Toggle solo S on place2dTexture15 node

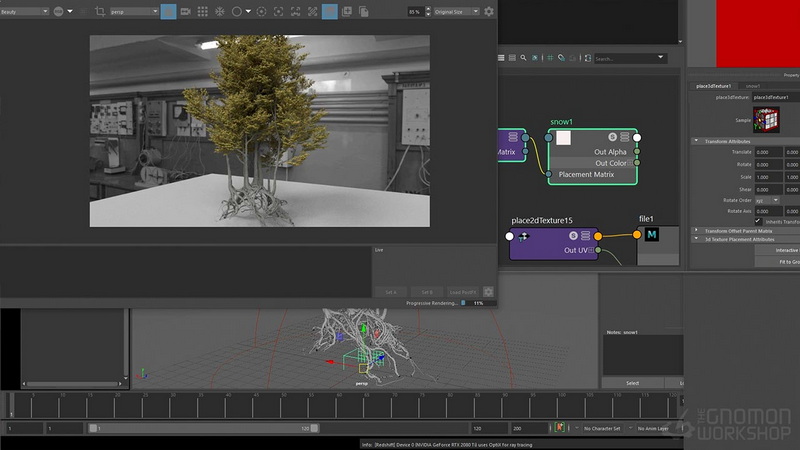point(573,235)
